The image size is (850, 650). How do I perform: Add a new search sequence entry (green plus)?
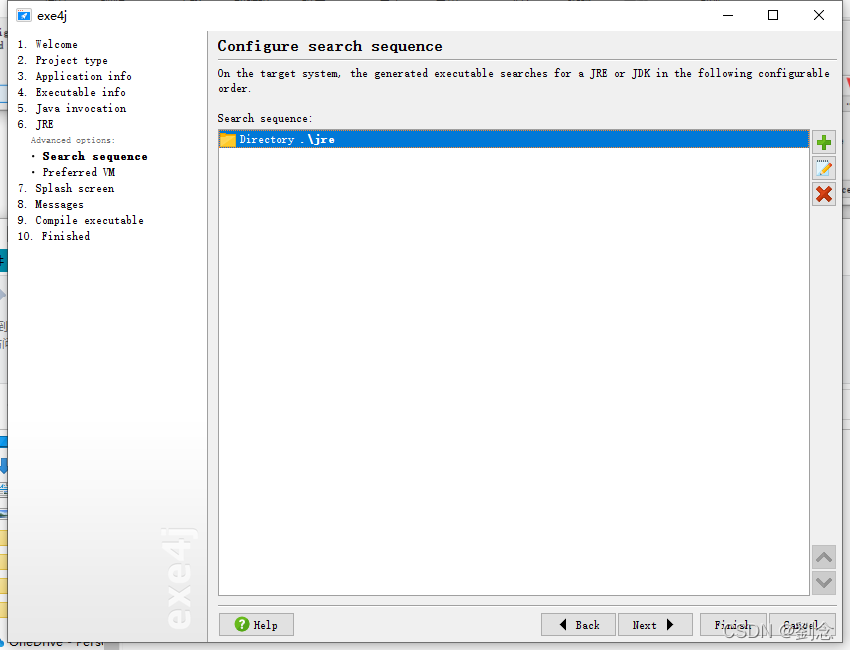[x=823, y=143]
